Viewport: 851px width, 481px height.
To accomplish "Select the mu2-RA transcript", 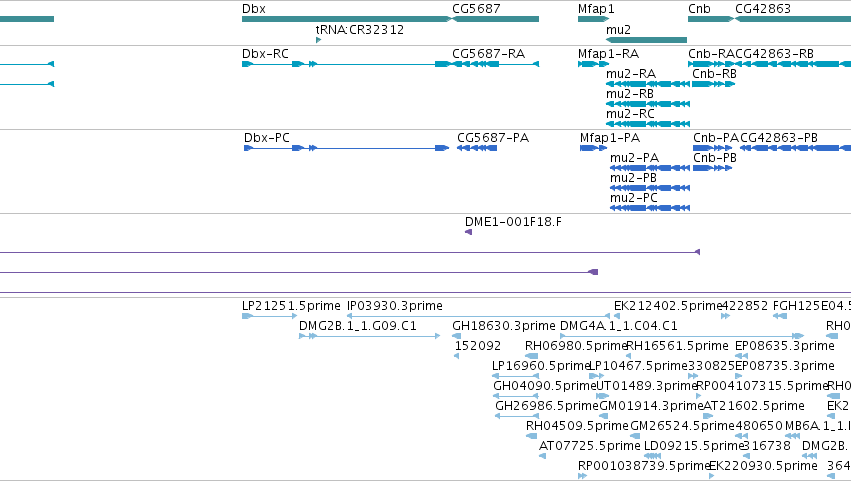I will coord(648,84).
